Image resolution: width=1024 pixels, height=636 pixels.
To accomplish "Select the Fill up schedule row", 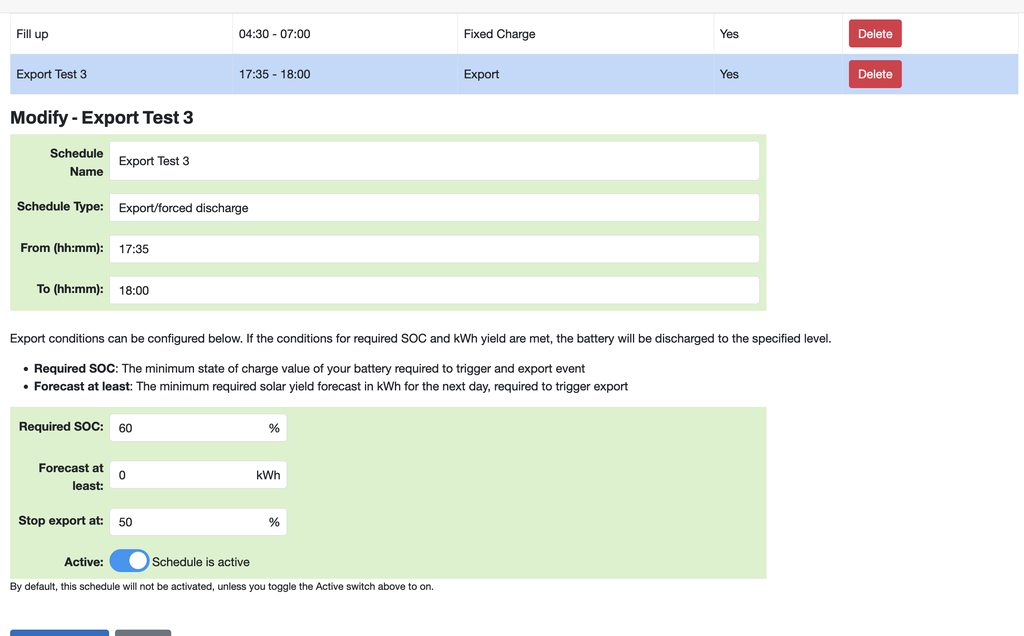I will [33, 34].
